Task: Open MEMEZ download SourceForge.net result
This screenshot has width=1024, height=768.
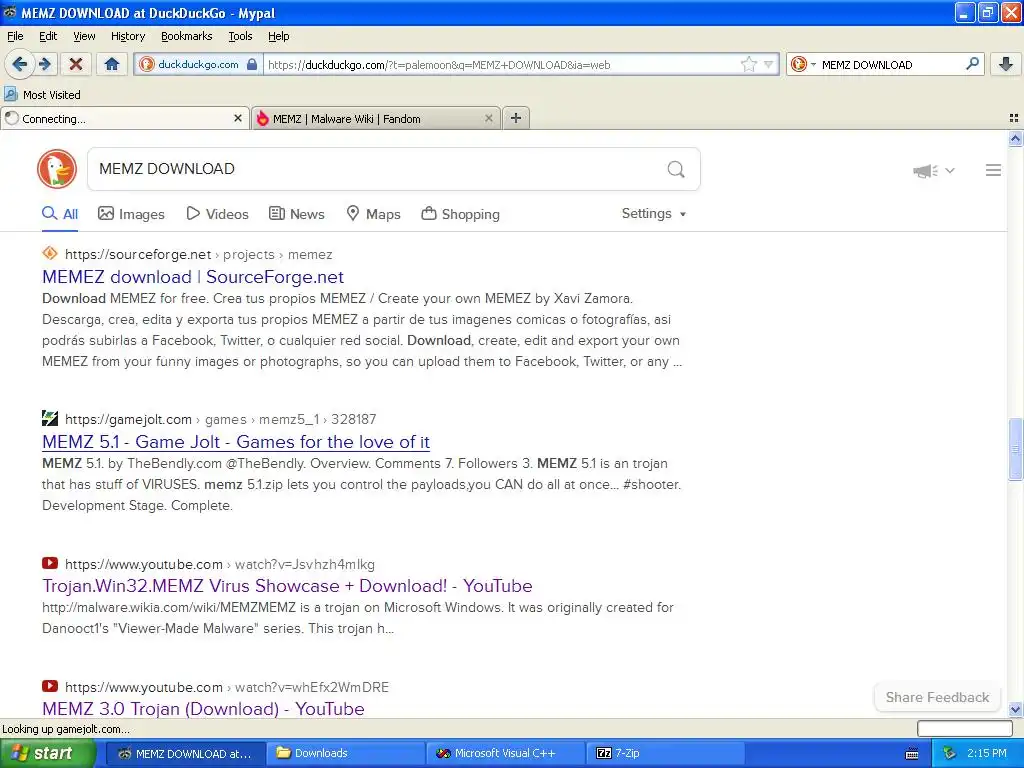Action: [x=193, y=277]
